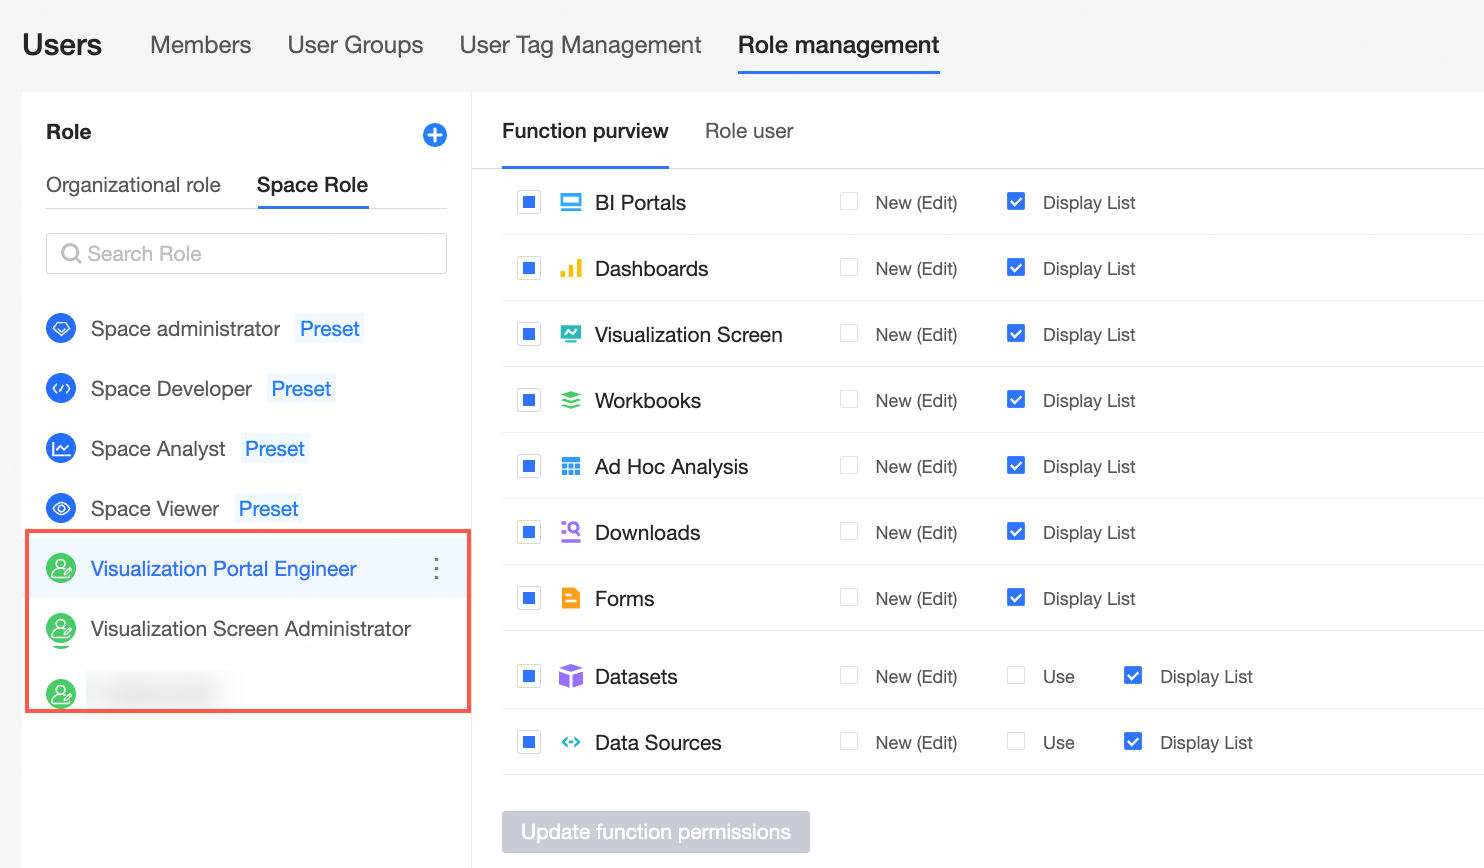
Task: Click the Workbooks green layers icon
Action: (571, 400)
